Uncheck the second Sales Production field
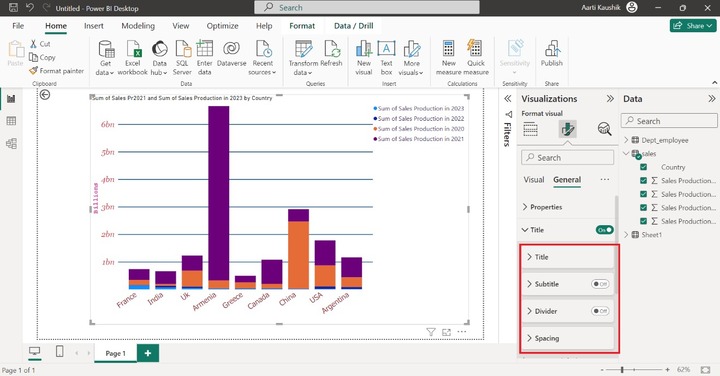Image resolution: width=720 pixels, height=376 pixels. click(x=643, y=194)
